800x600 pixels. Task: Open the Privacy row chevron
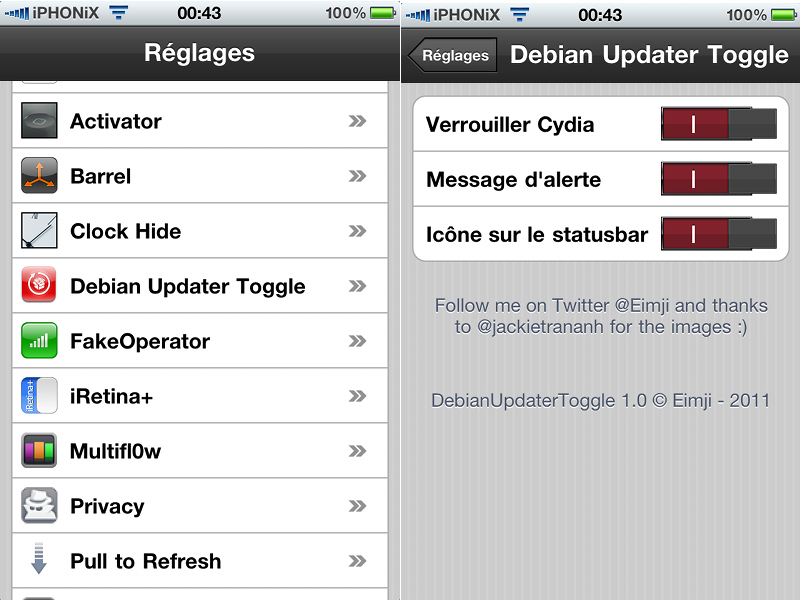(357, 506)
